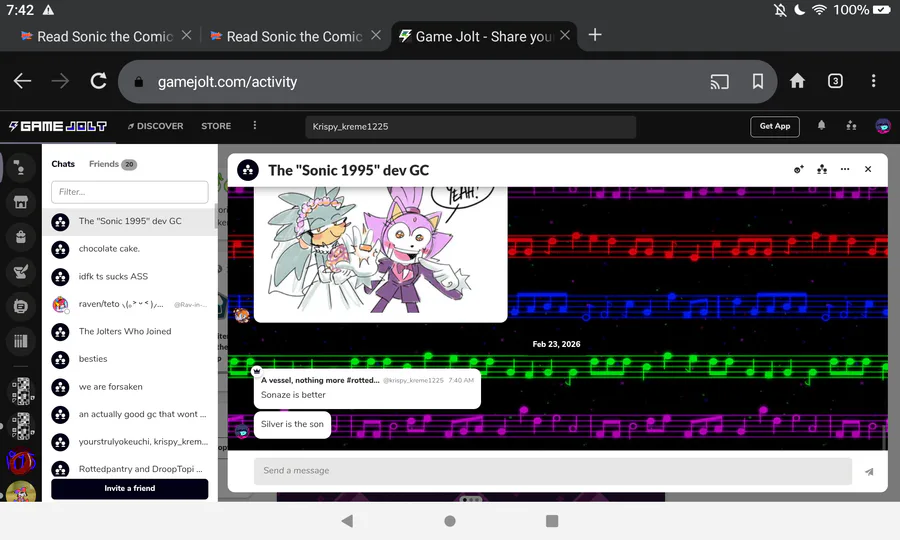Open the Discover page
The height and width of the screenshot is (540, 900).
[x=155, y=126]
